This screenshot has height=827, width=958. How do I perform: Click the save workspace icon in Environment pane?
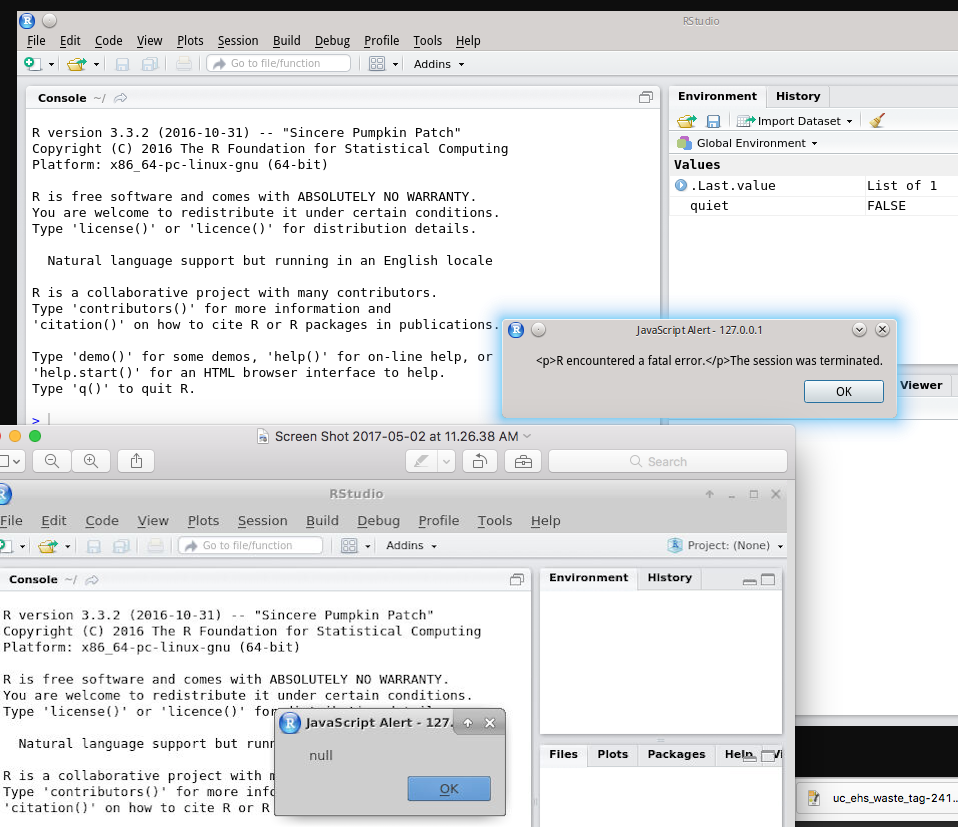coord(713,121)
